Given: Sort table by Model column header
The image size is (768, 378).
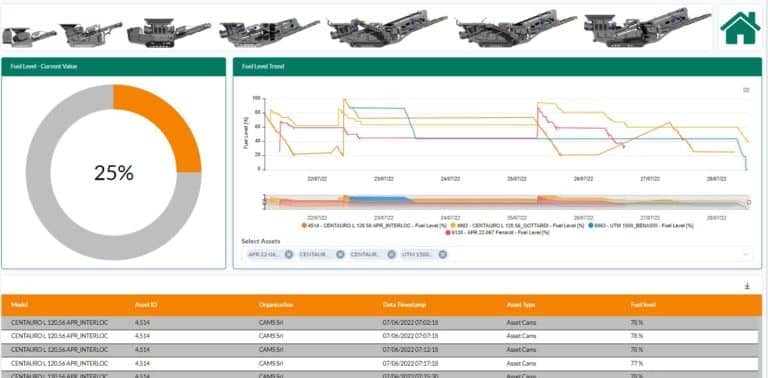Looking at the screenshot, I should pyautogui.click(x=19, y=305).
